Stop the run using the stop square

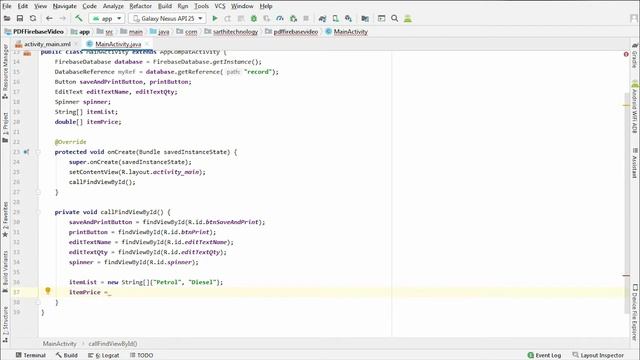point(306,18)
